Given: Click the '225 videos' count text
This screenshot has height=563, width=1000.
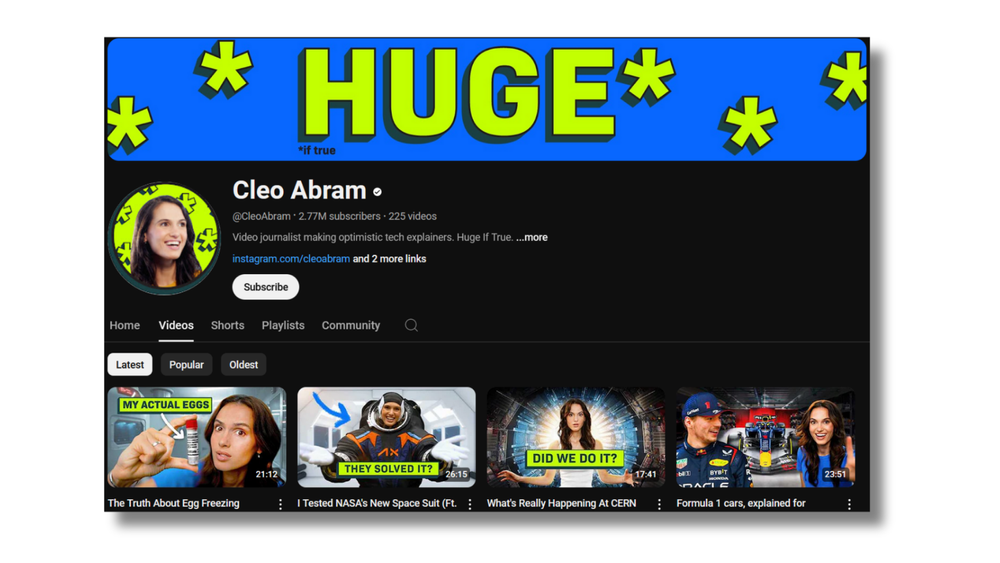Looking at the screenshot, I should [413, 216].
